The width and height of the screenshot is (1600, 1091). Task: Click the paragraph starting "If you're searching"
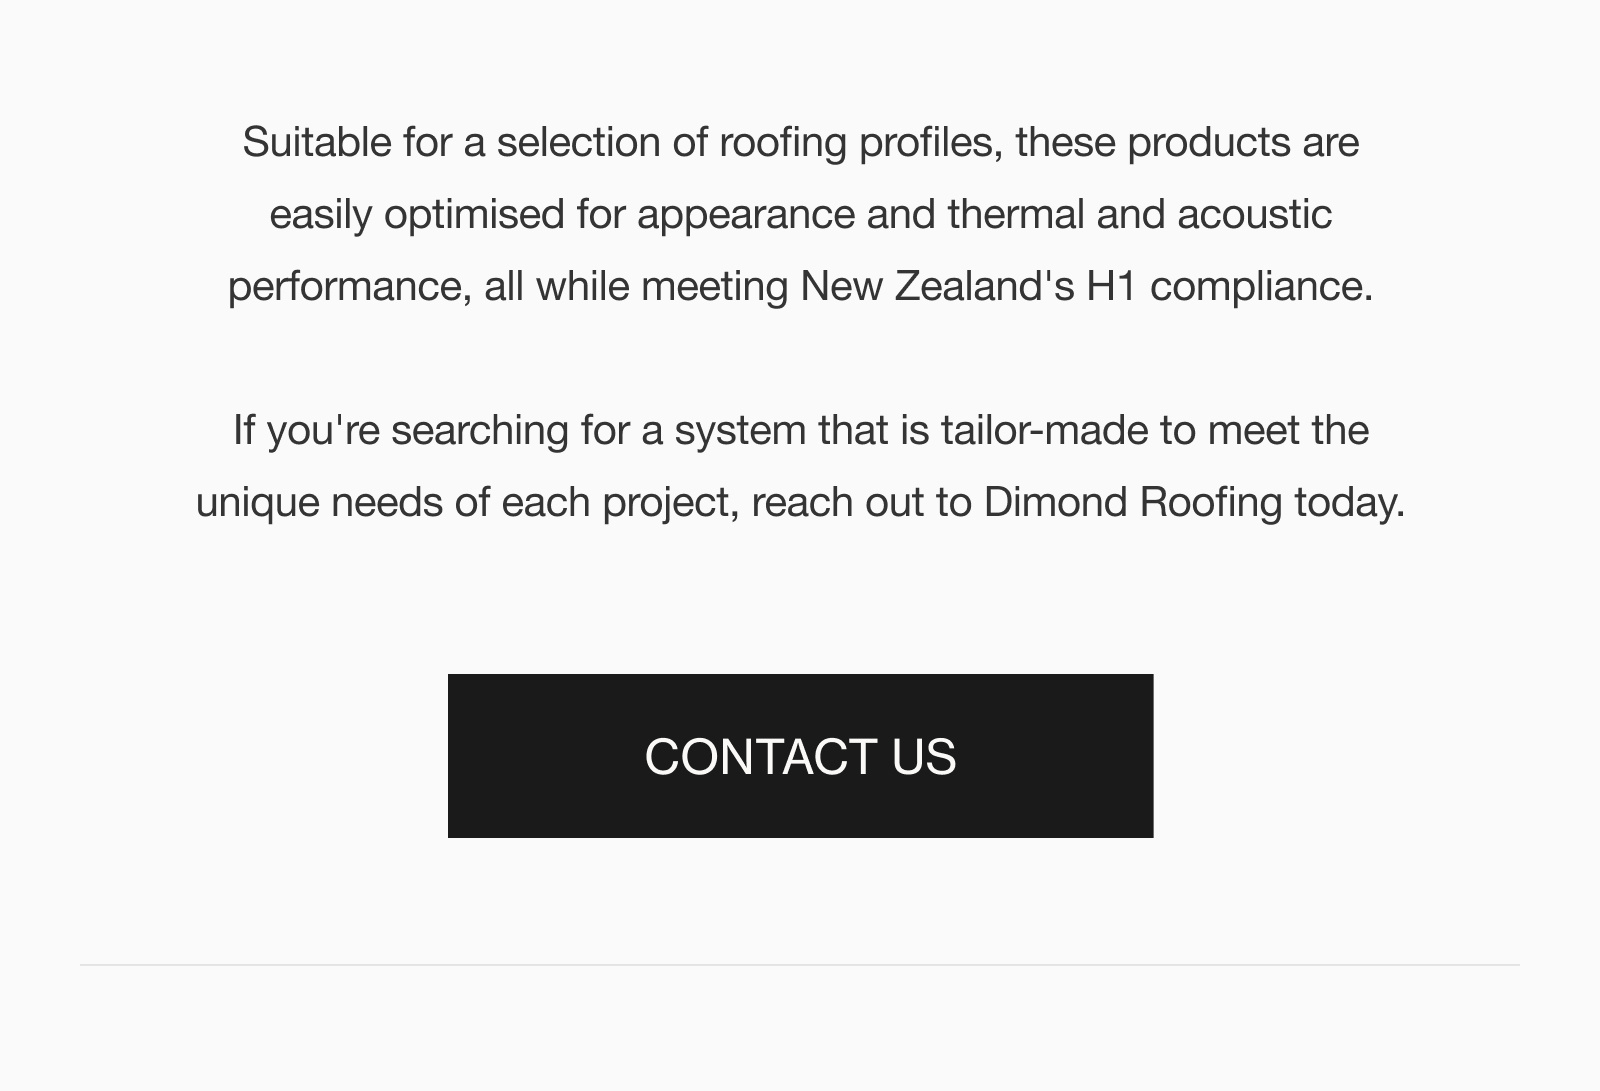[800, 466]
